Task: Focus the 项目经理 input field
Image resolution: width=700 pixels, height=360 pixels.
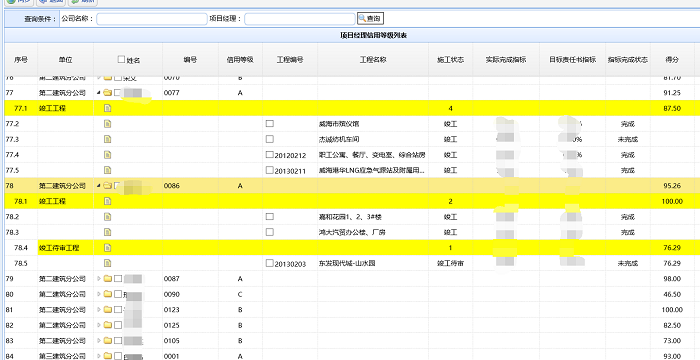Action: pos(300,19)
